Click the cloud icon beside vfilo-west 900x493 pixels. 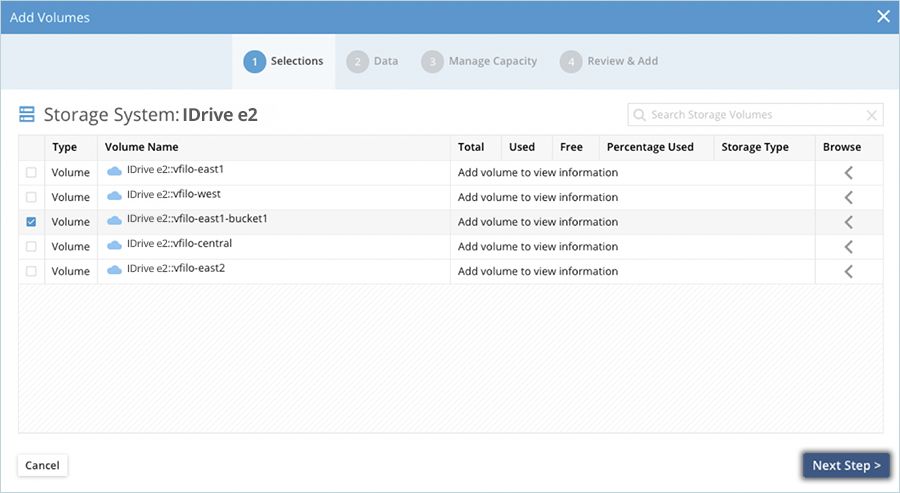(114, 196)
